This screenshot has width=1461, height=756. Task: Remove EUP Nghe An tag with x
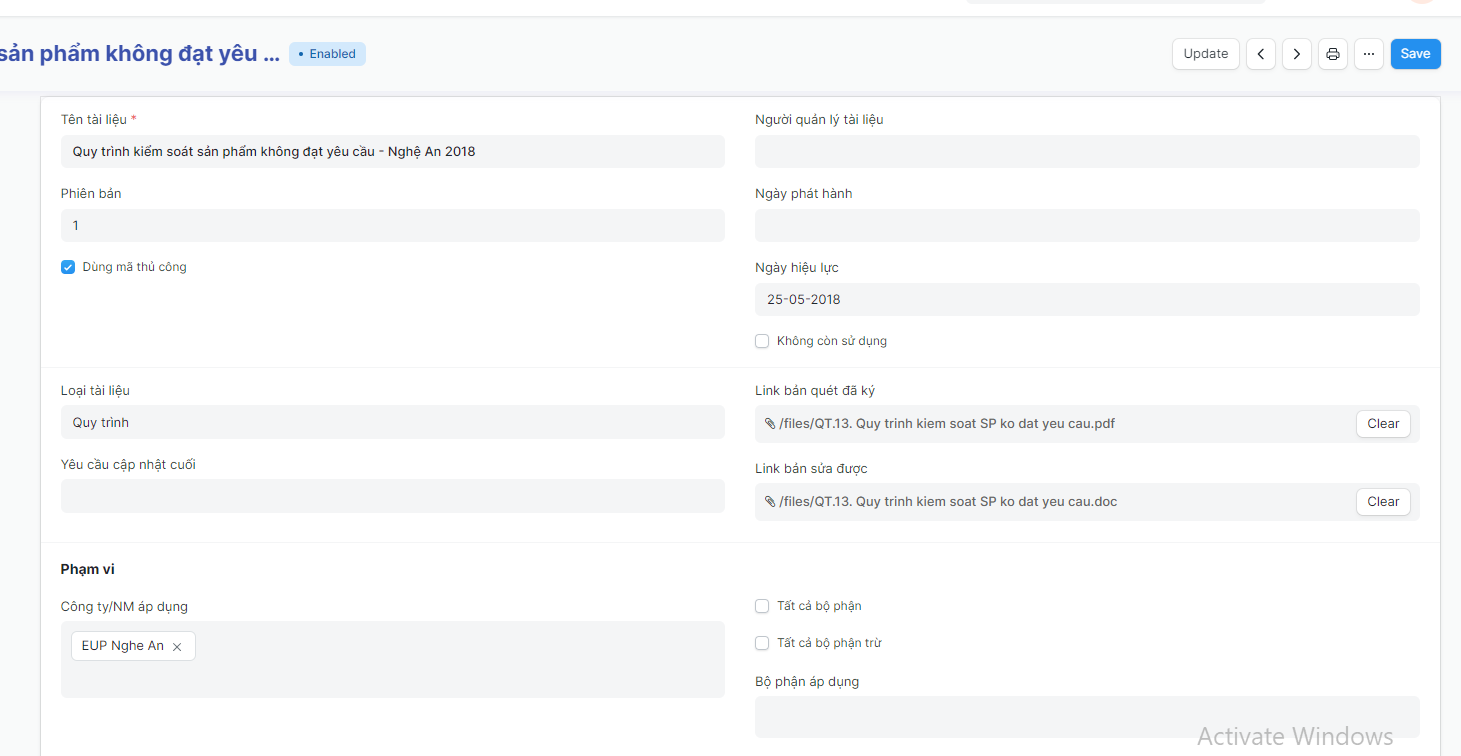tap(177, 647)
